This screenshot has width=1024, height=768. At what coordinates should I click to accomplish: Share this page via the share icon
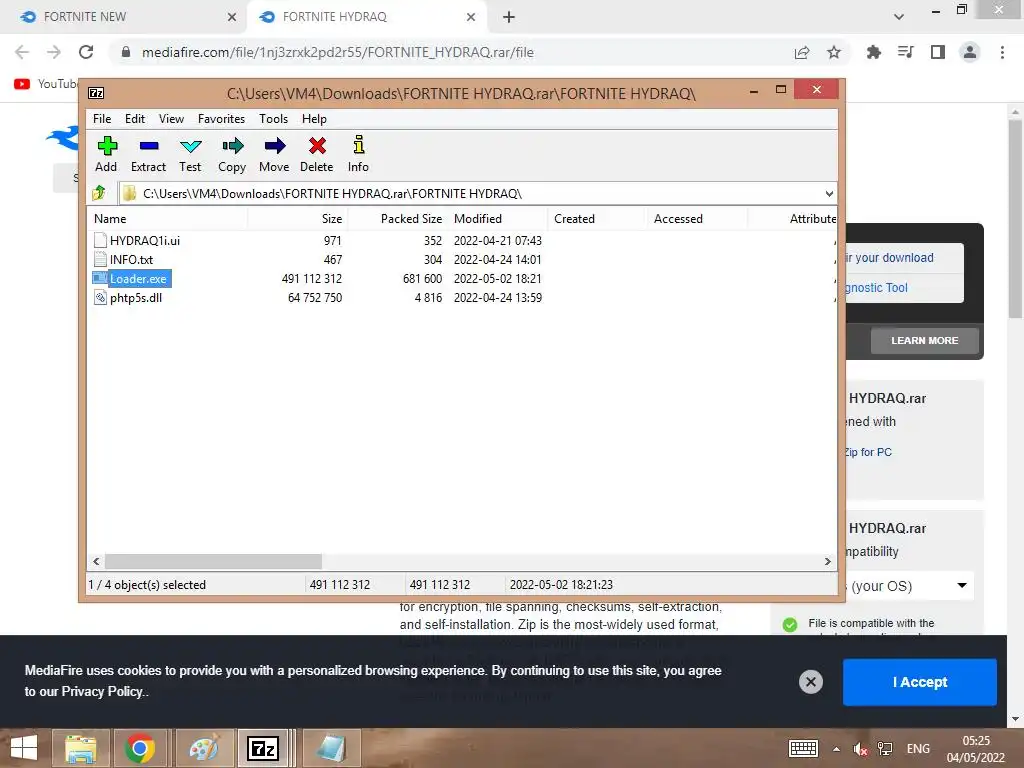802,52
